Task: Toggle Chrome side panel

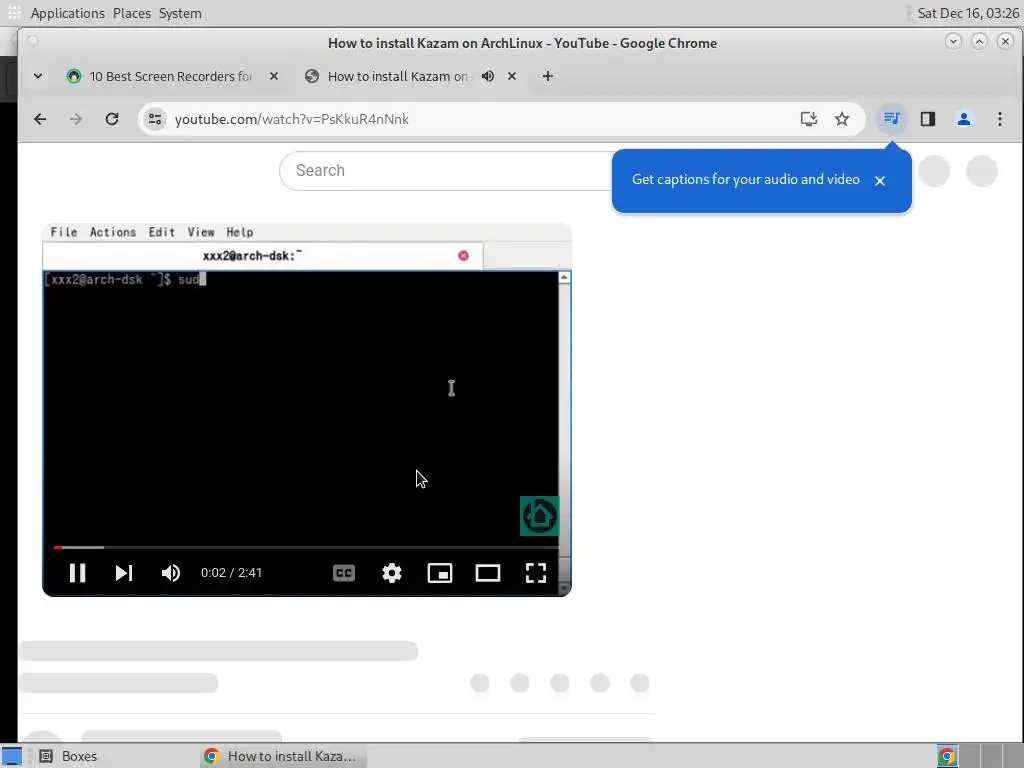Action: point(927,119)
